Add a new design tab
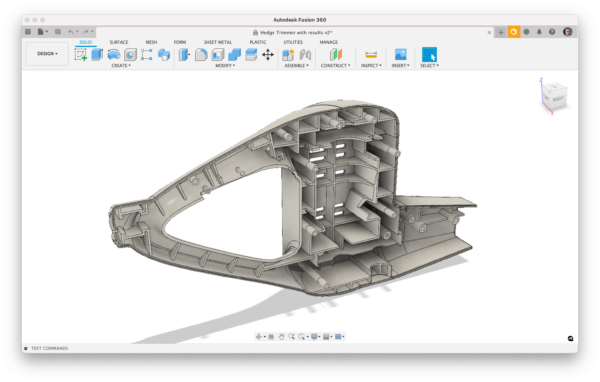 (501, 32)
